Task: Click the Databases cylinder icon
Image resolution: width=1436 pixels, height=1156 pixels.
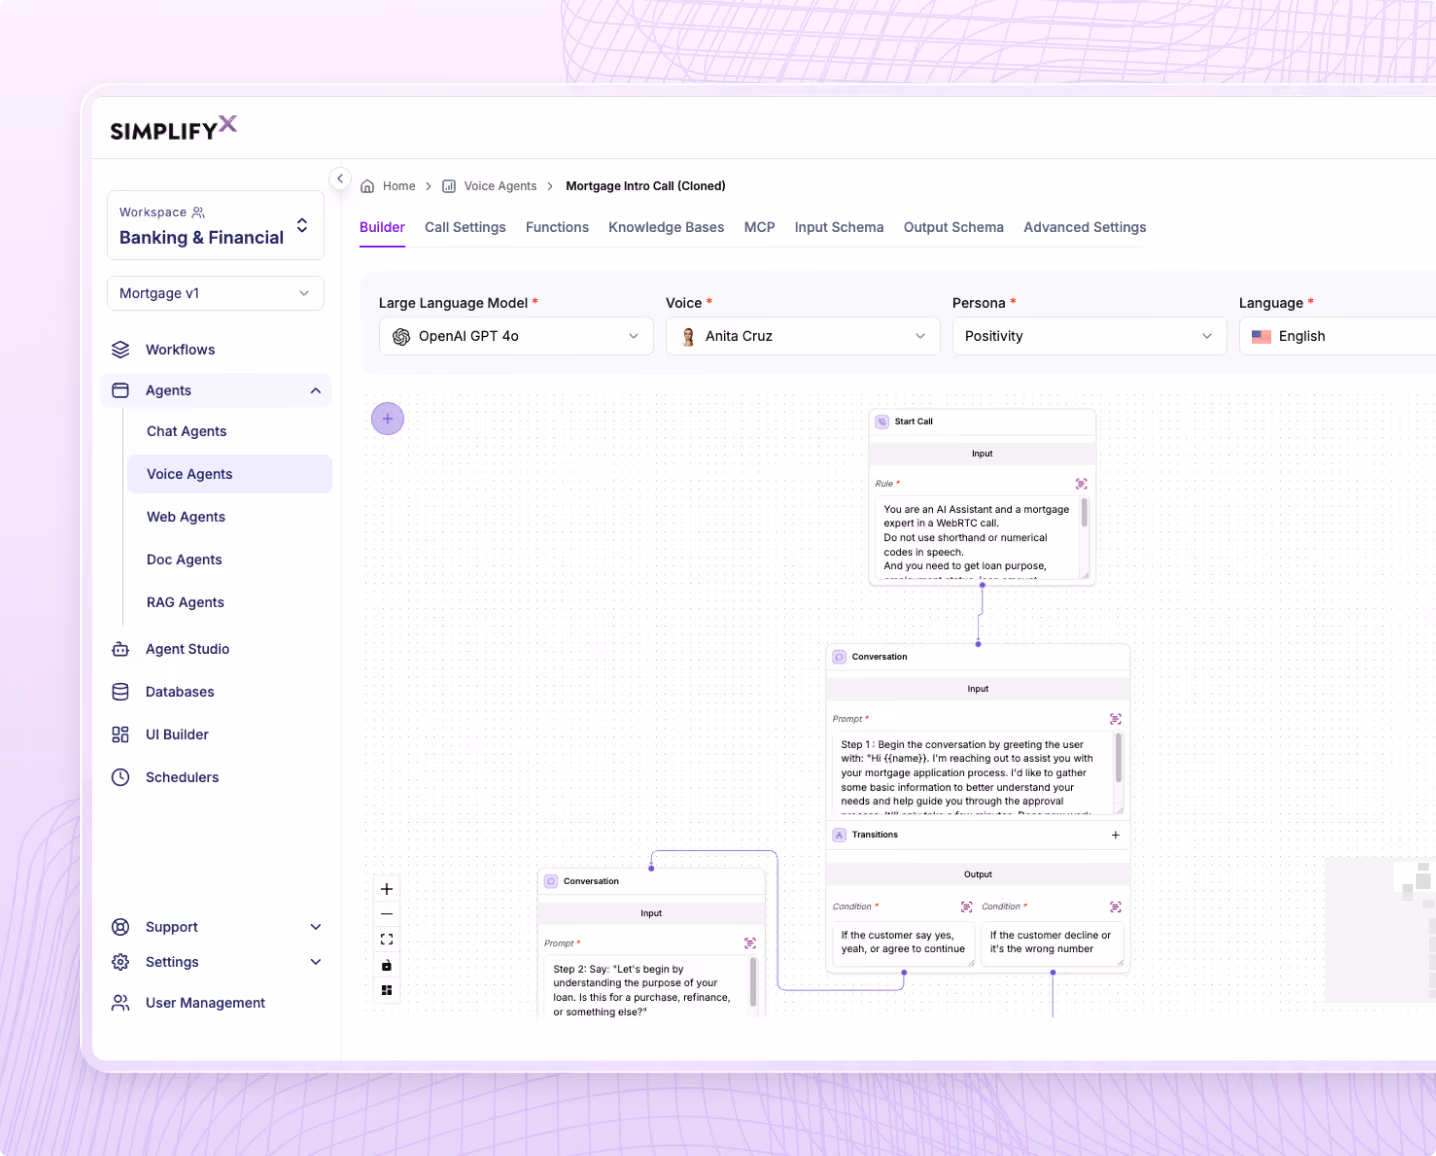Action: point(120,692)
